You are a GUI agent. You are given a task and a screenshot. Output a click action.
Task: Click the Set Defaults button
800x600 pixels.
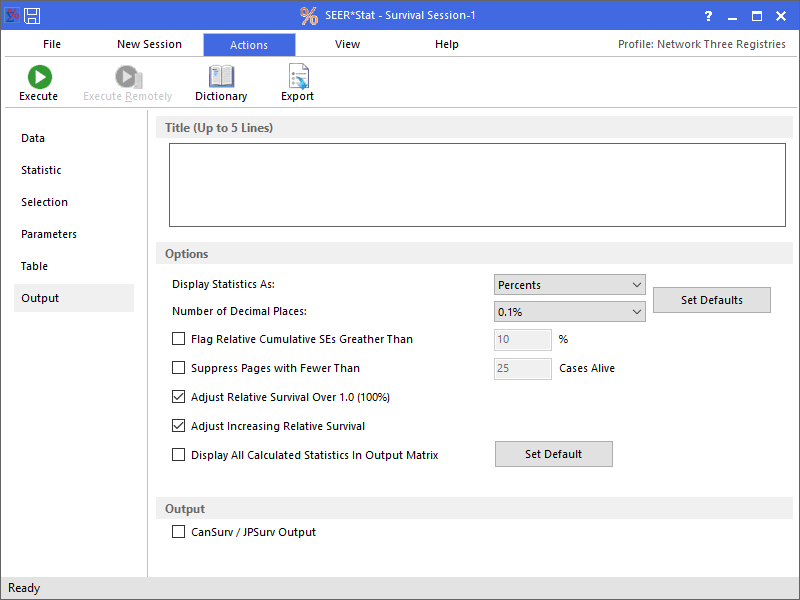[x=711, y=300]
